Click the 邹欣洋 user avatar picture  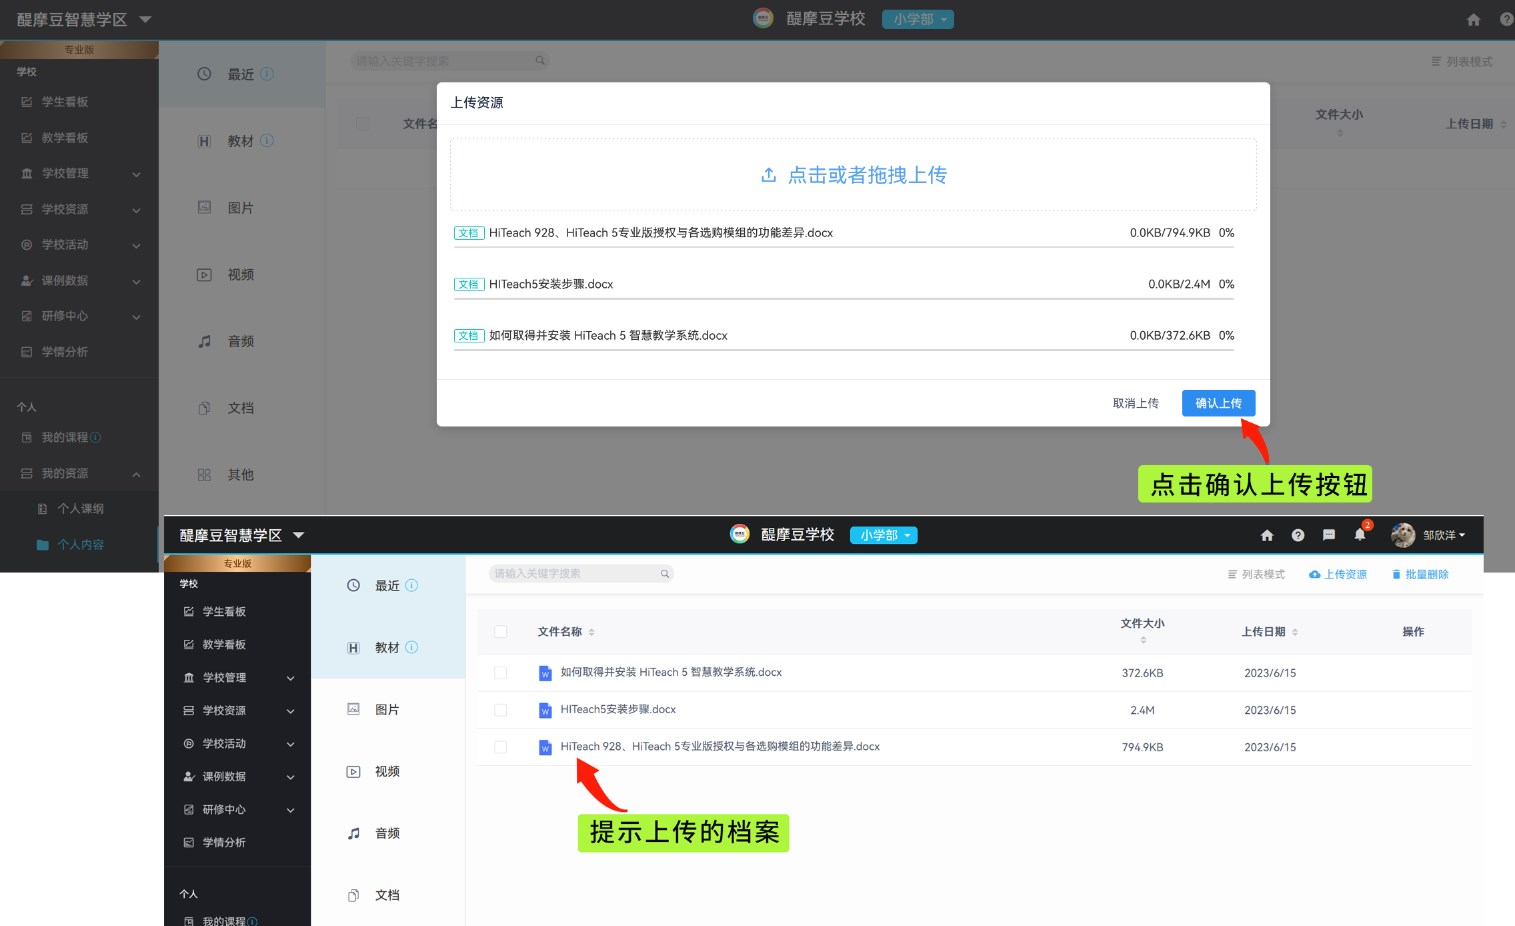click(1403, 535)
